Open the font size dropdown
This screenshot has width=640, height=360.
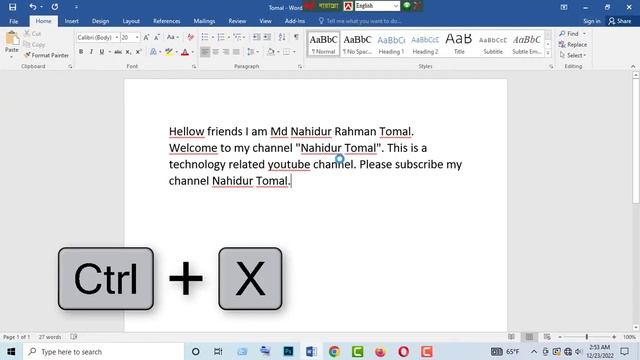137,37
